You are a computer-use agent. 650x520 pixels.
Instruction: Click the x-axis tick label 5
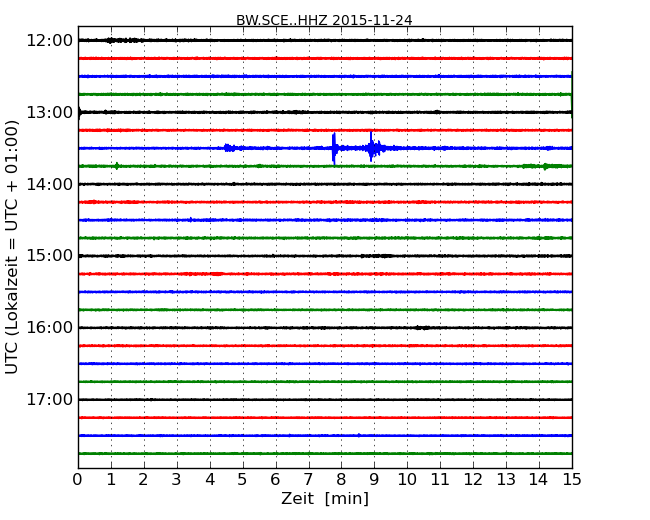coord(243,479)
